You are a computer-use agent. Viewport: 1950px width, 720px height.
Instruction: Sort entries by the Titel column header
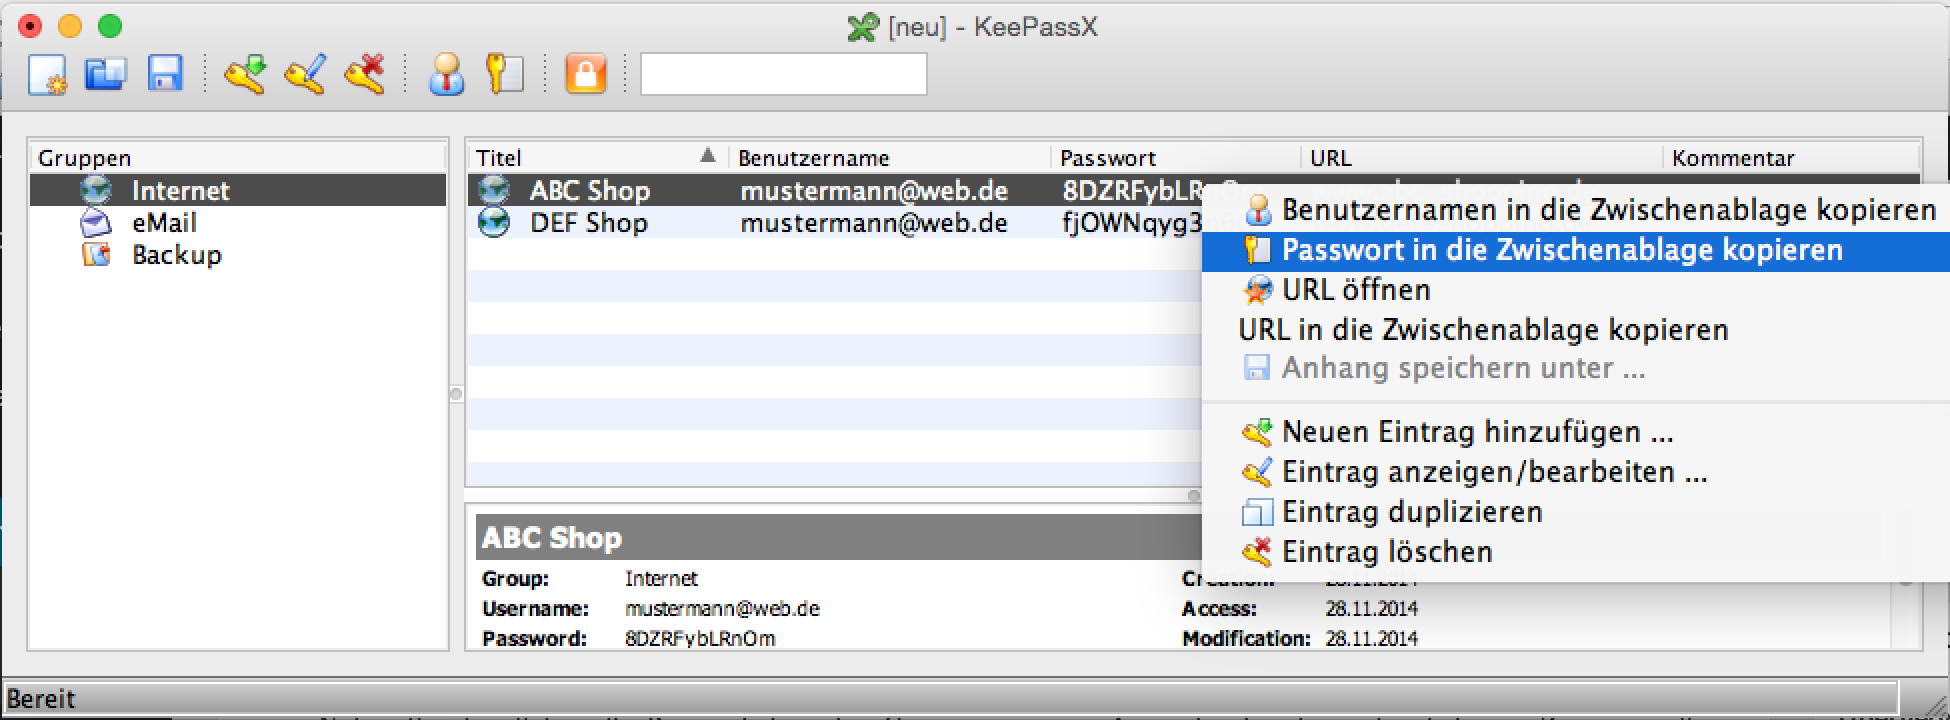point(598,157)
